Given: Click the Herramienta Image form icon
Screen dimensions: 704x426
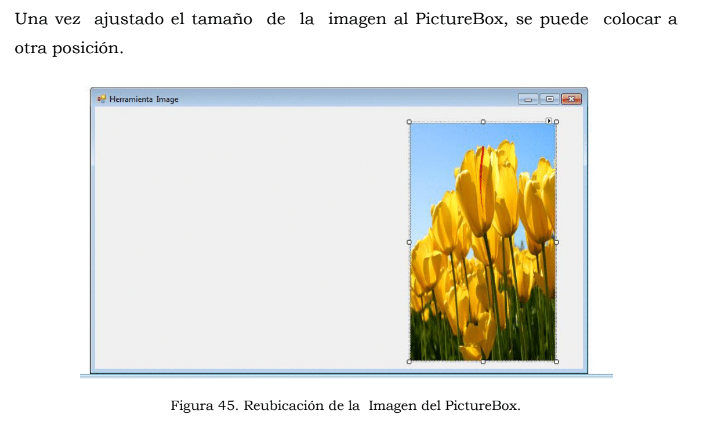Looking at the screenshot, I should pyautogui.click(x=101, y=99).
